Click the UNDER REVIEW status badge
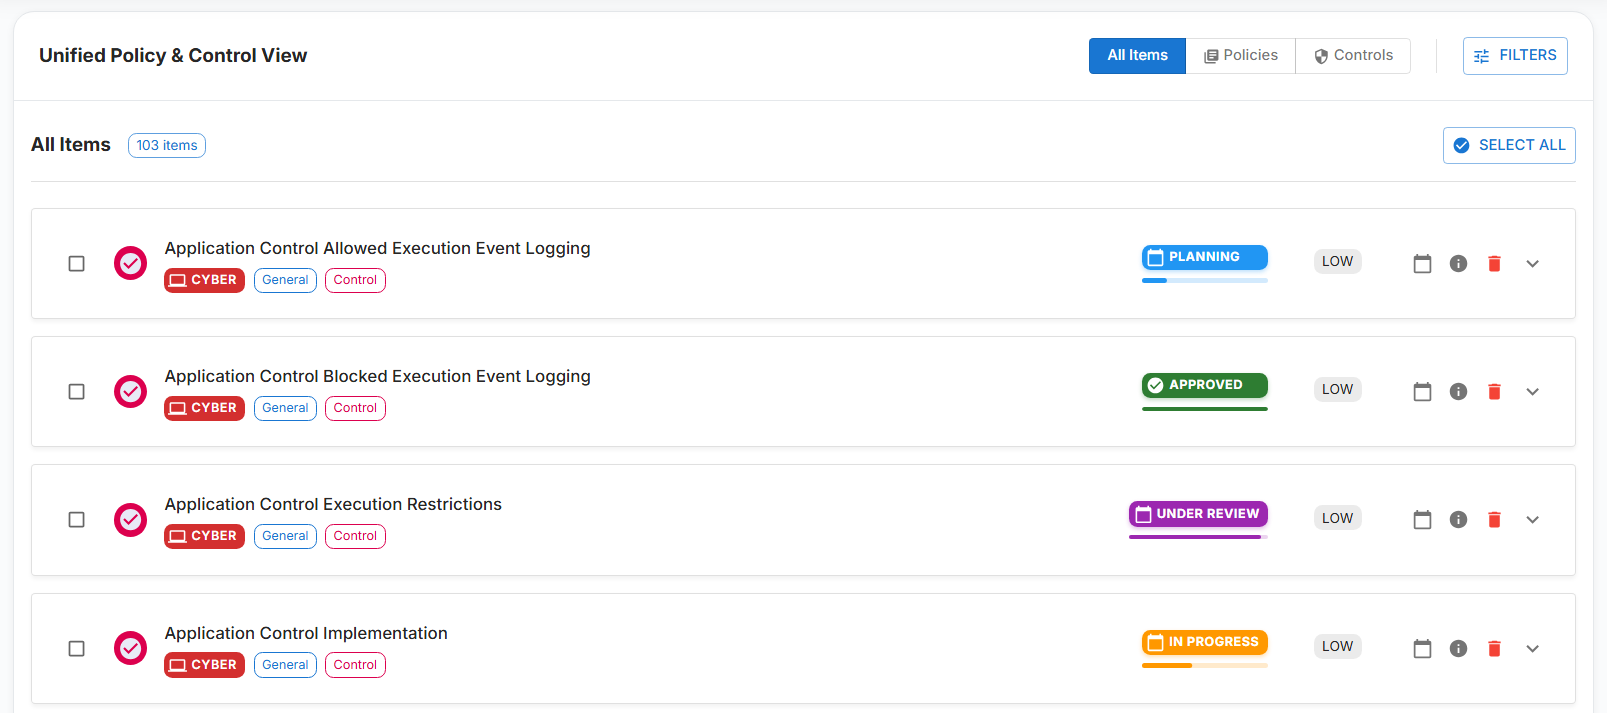This screenshot has height=713, width=1607. pos(1198,514)
